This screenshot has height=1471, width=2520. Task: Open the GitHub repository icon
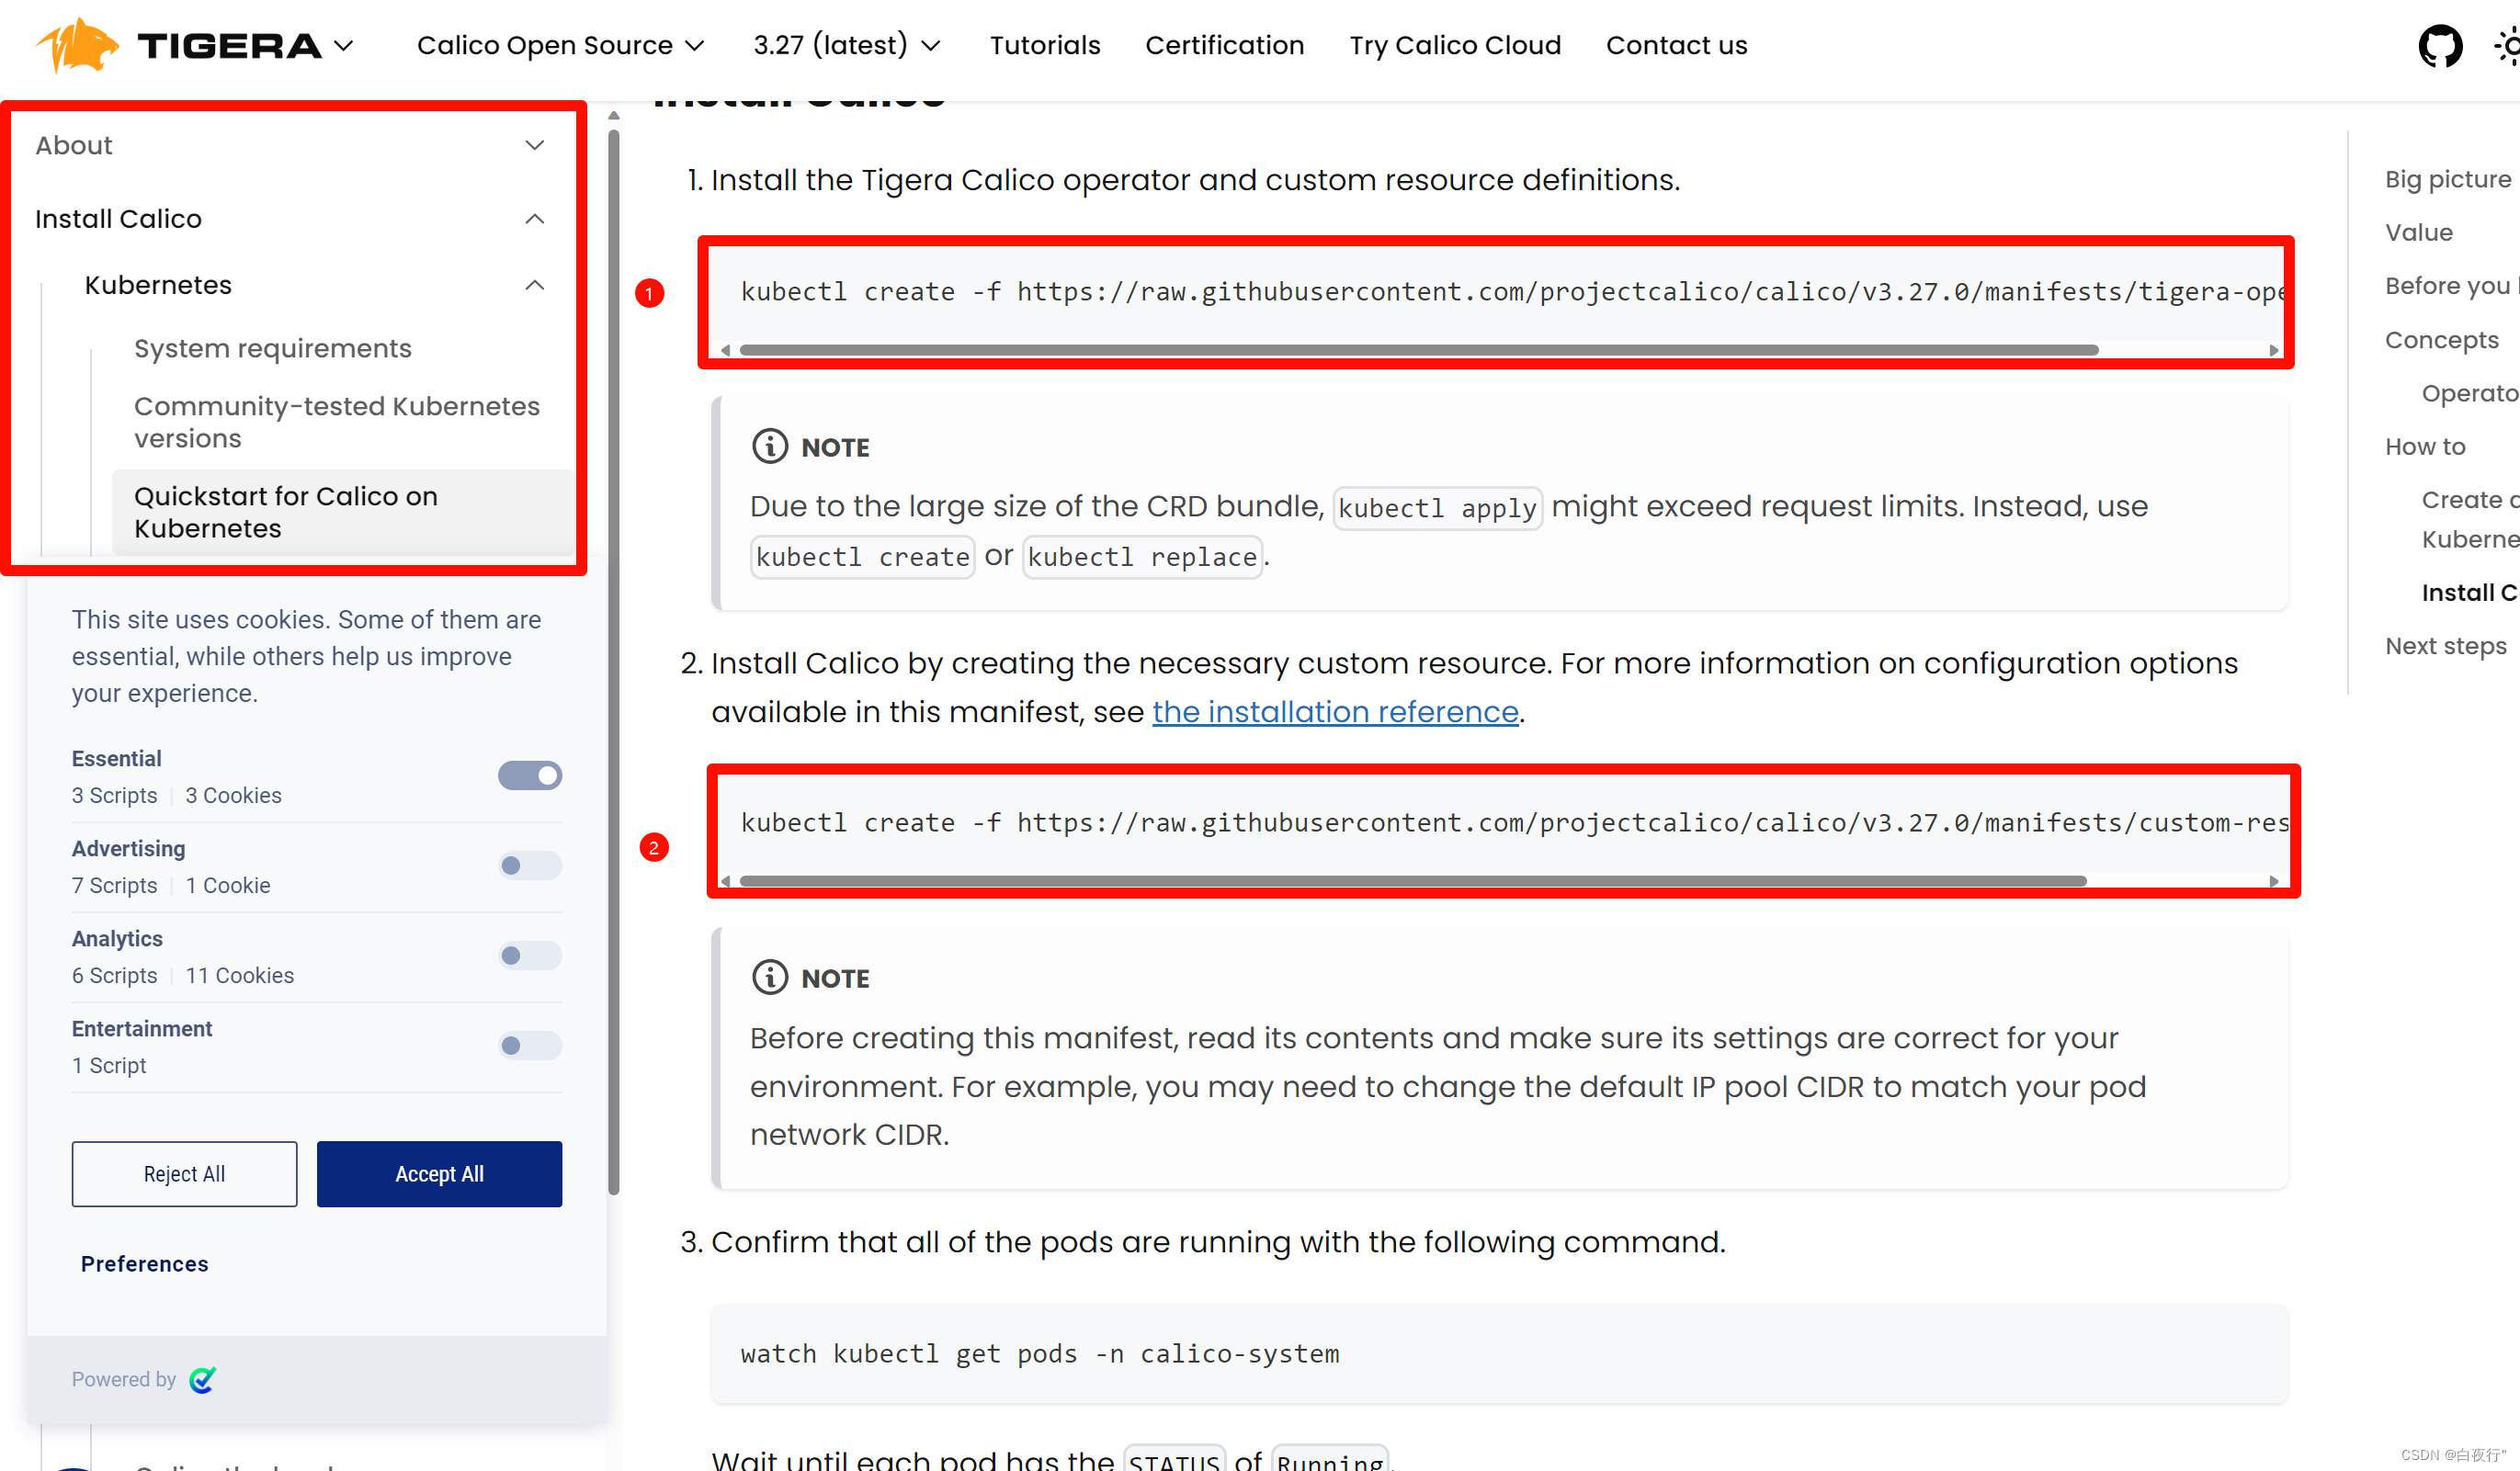tap(2440, 46)
